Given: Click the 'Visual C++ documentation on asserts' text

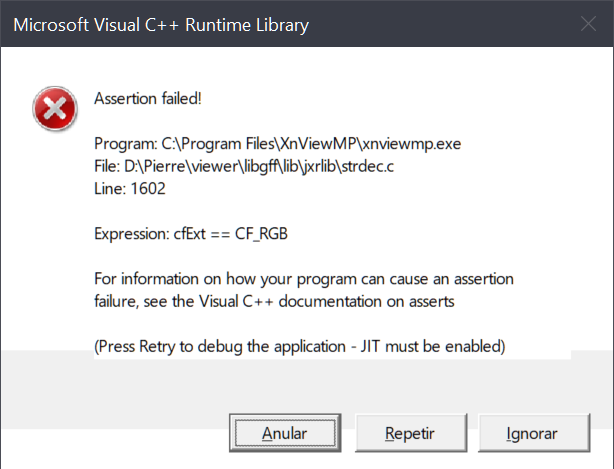Looking at the screenshot, I should tap(327, 301).
